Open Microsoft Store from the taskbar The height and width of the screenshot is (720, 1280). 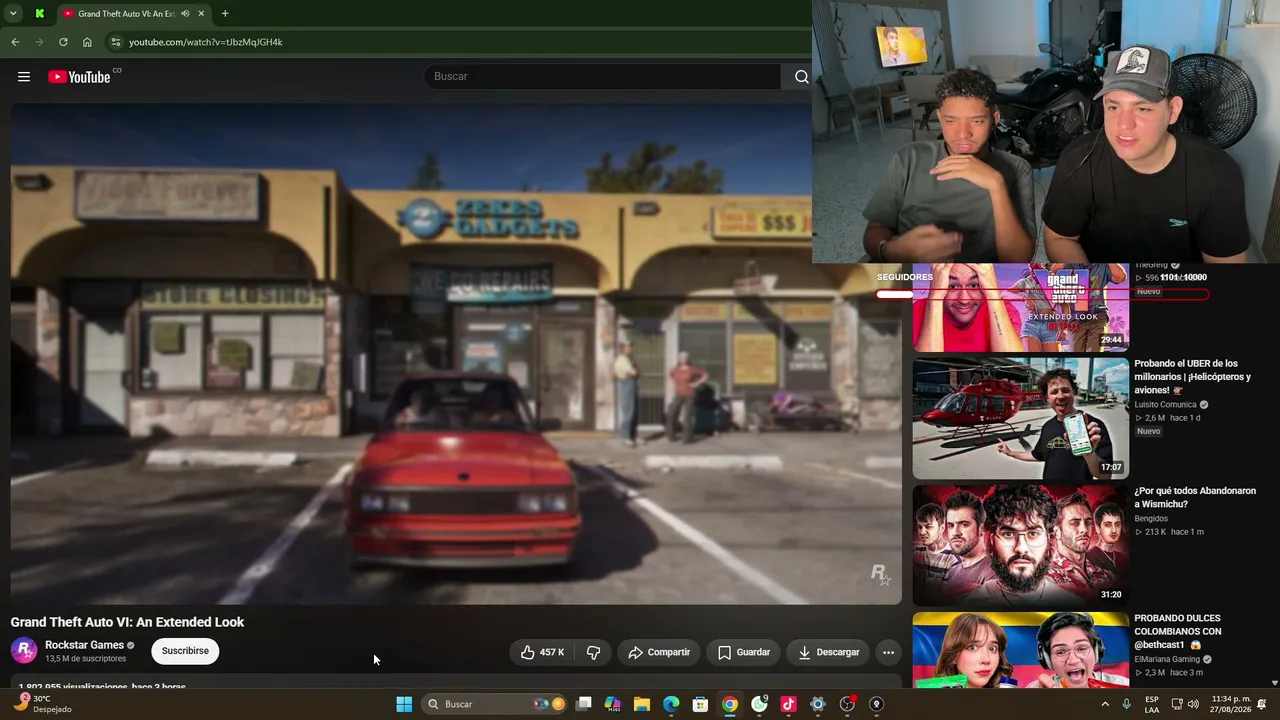(x=701, y=704)
